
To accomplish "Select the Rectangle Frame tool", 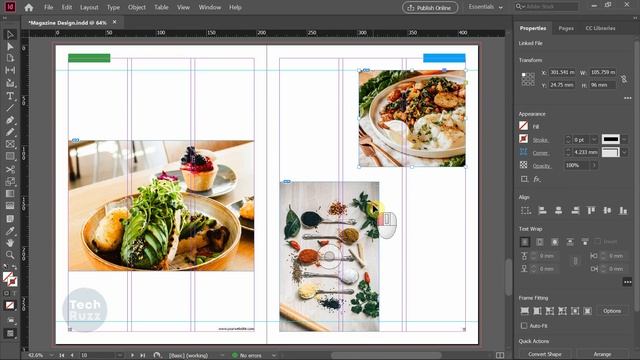I will [10, 144].
